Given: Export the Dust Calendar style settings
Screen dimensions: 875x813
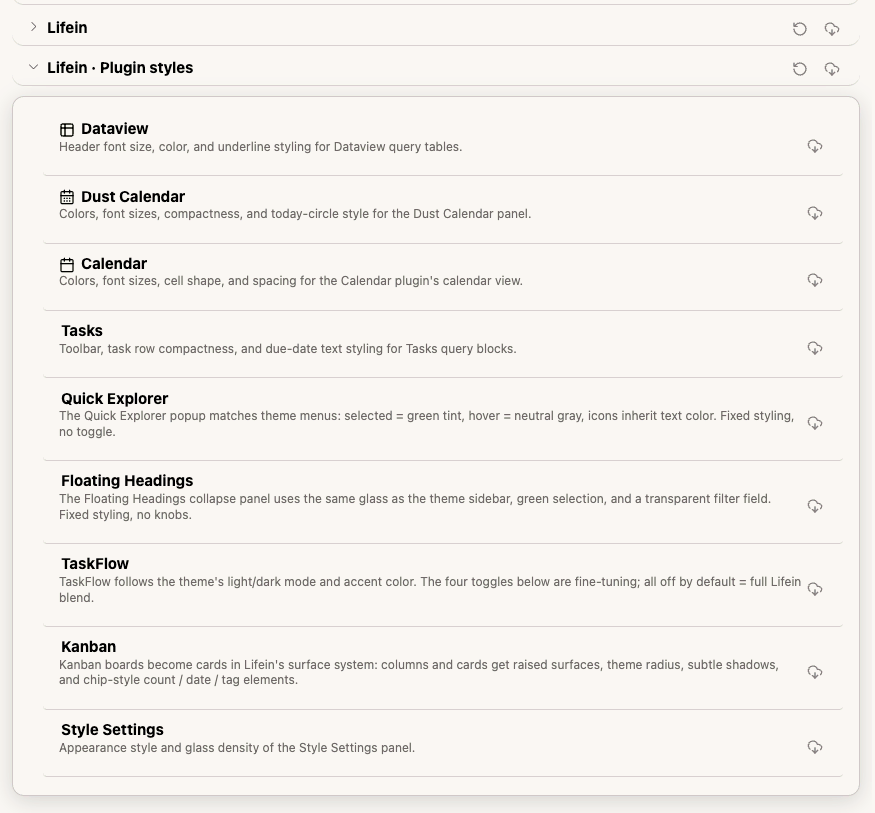Looking at the screenshot, I should pos(815,213).
